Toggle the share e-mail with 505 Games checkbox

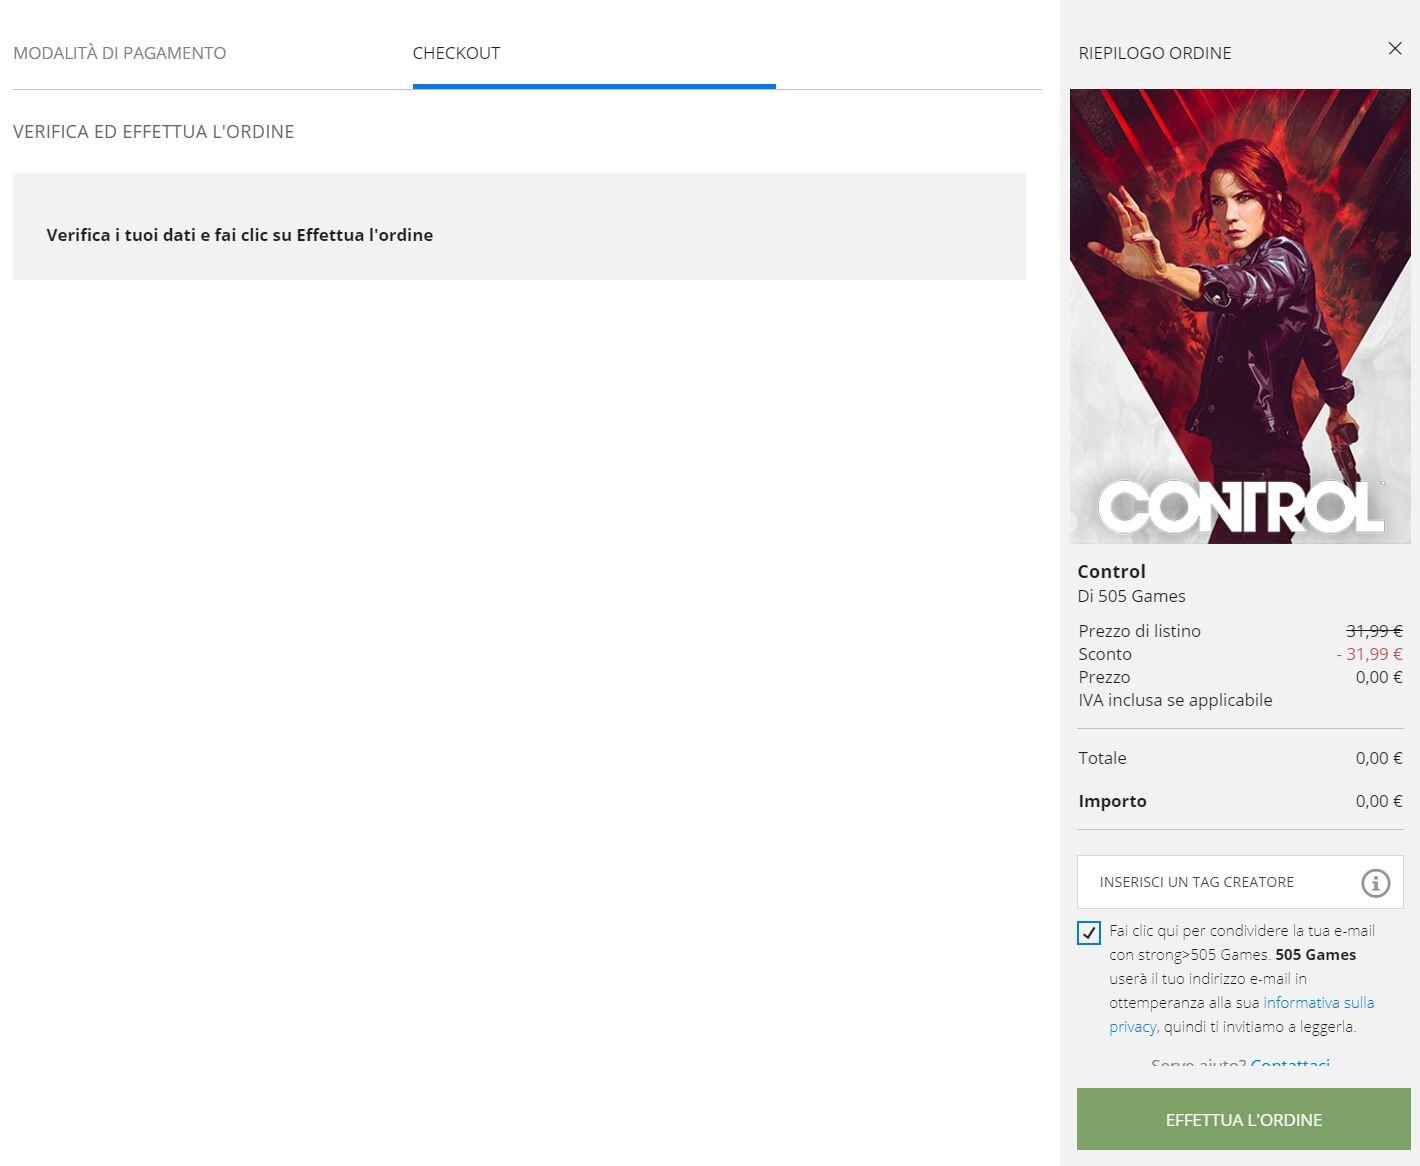coord(1089,933)
